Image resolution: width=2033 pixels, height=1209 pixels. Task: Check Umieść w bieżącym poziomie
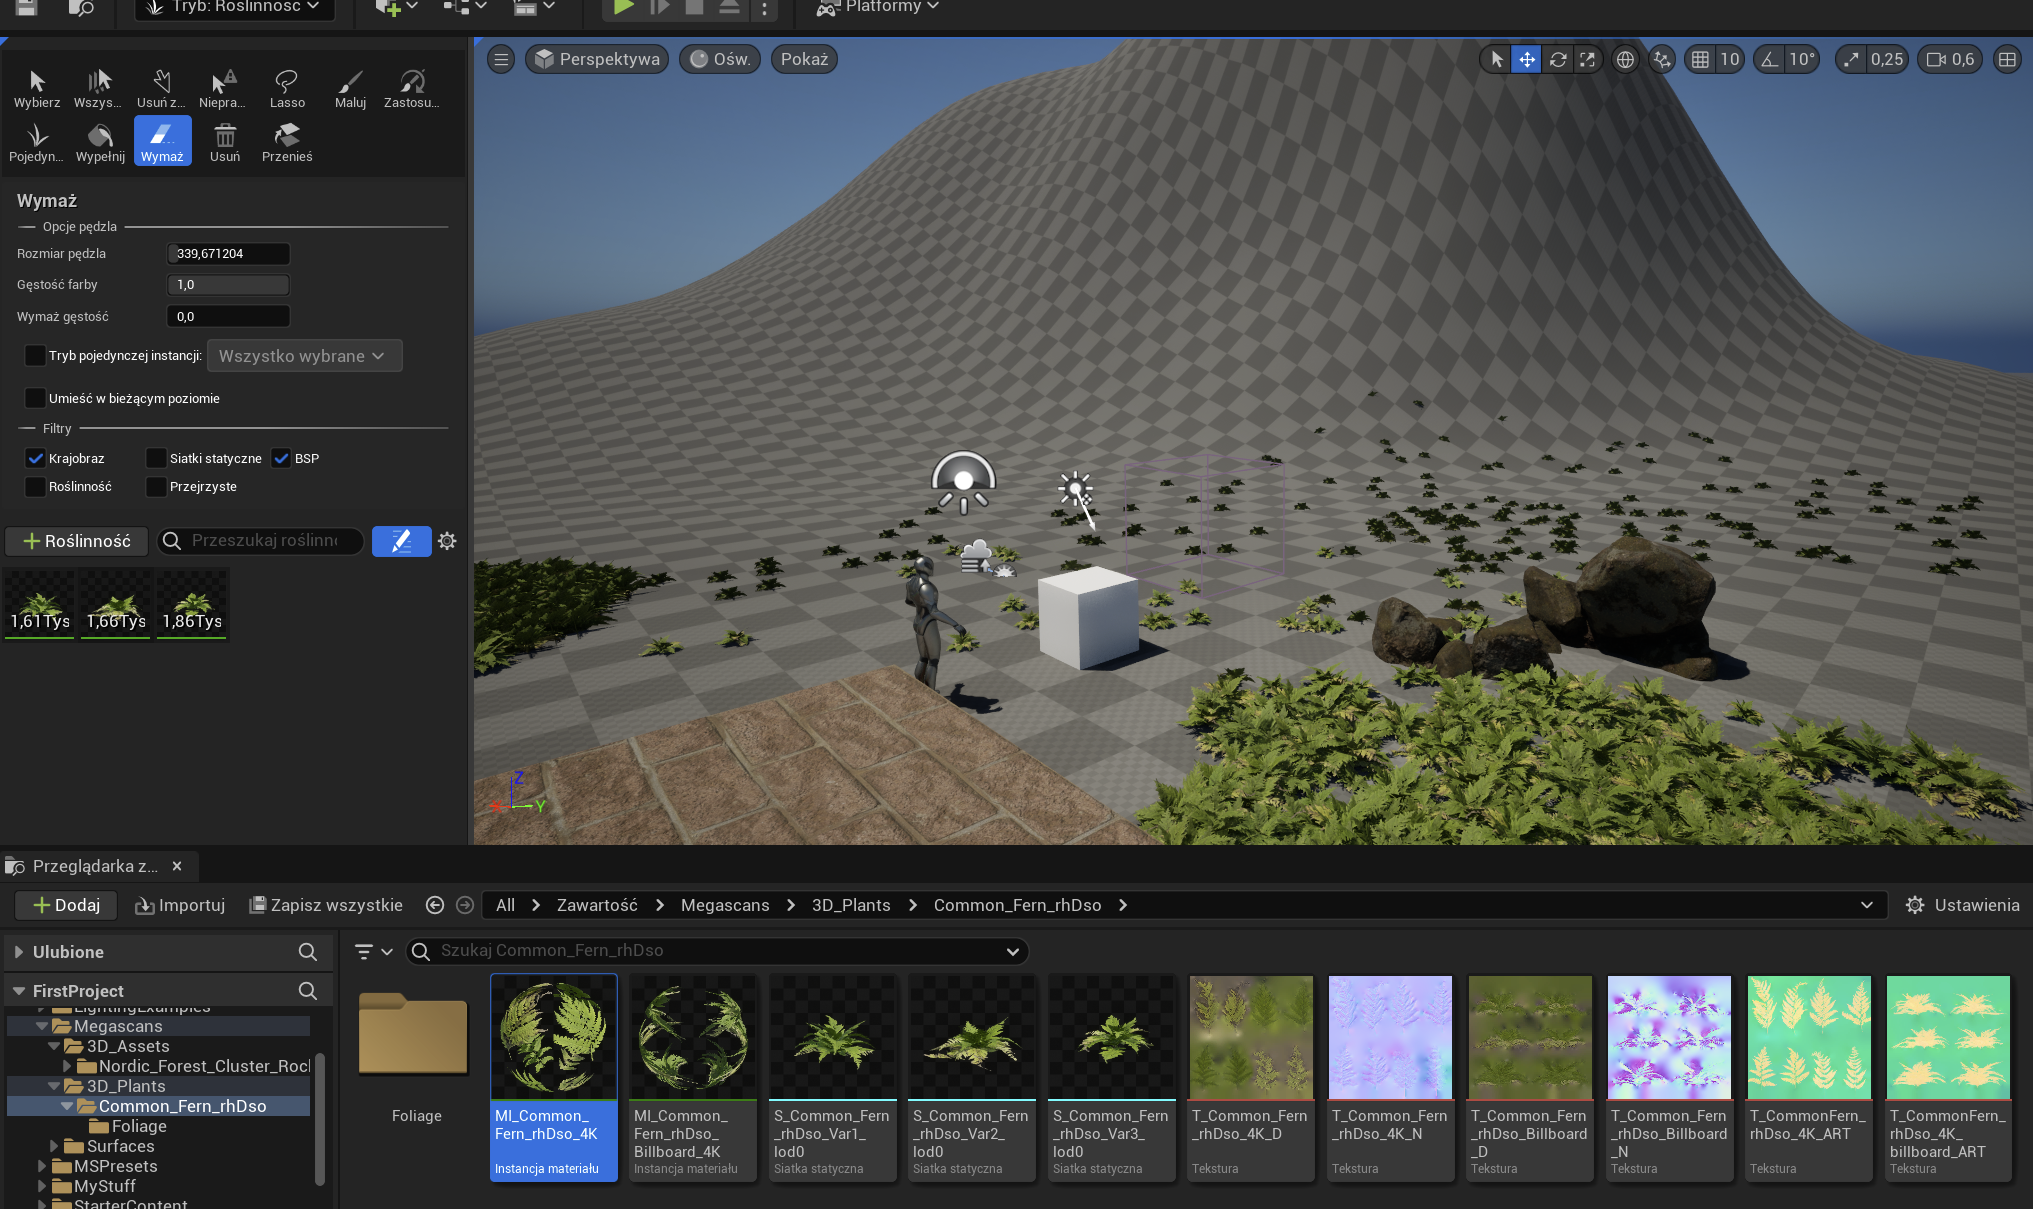(36, 399)
